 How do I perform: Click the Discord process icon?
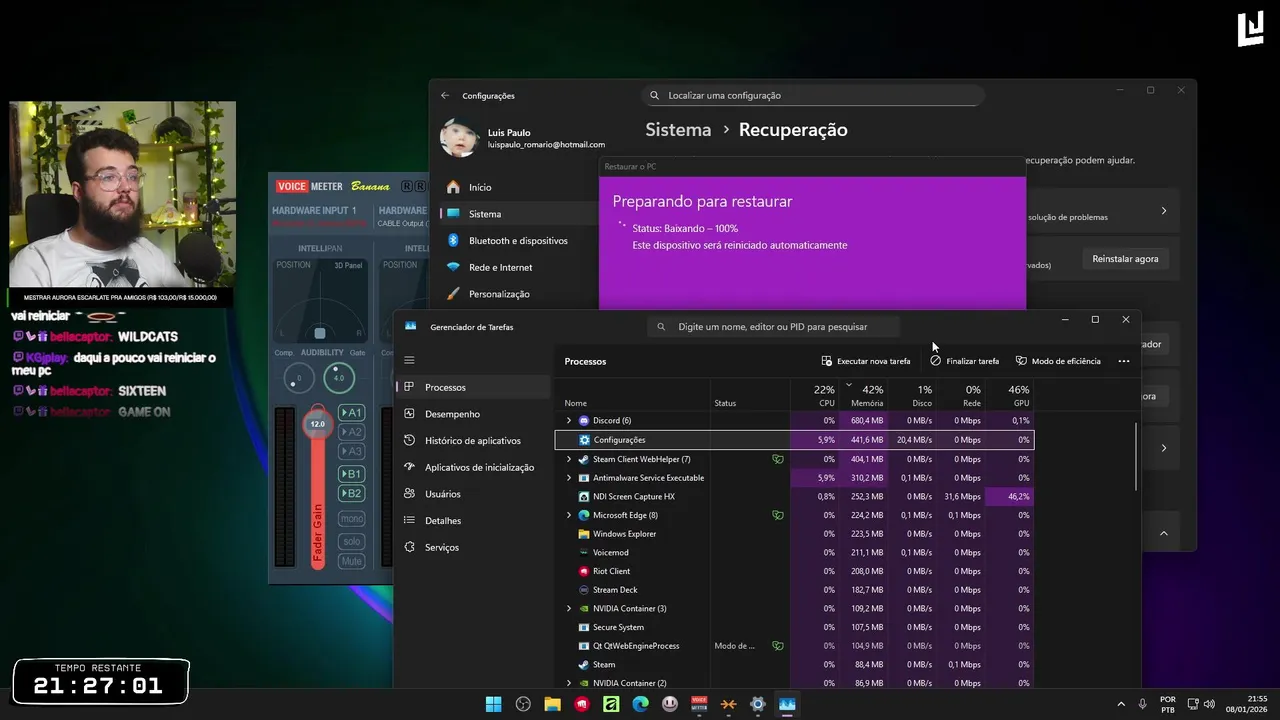[584, 421]
